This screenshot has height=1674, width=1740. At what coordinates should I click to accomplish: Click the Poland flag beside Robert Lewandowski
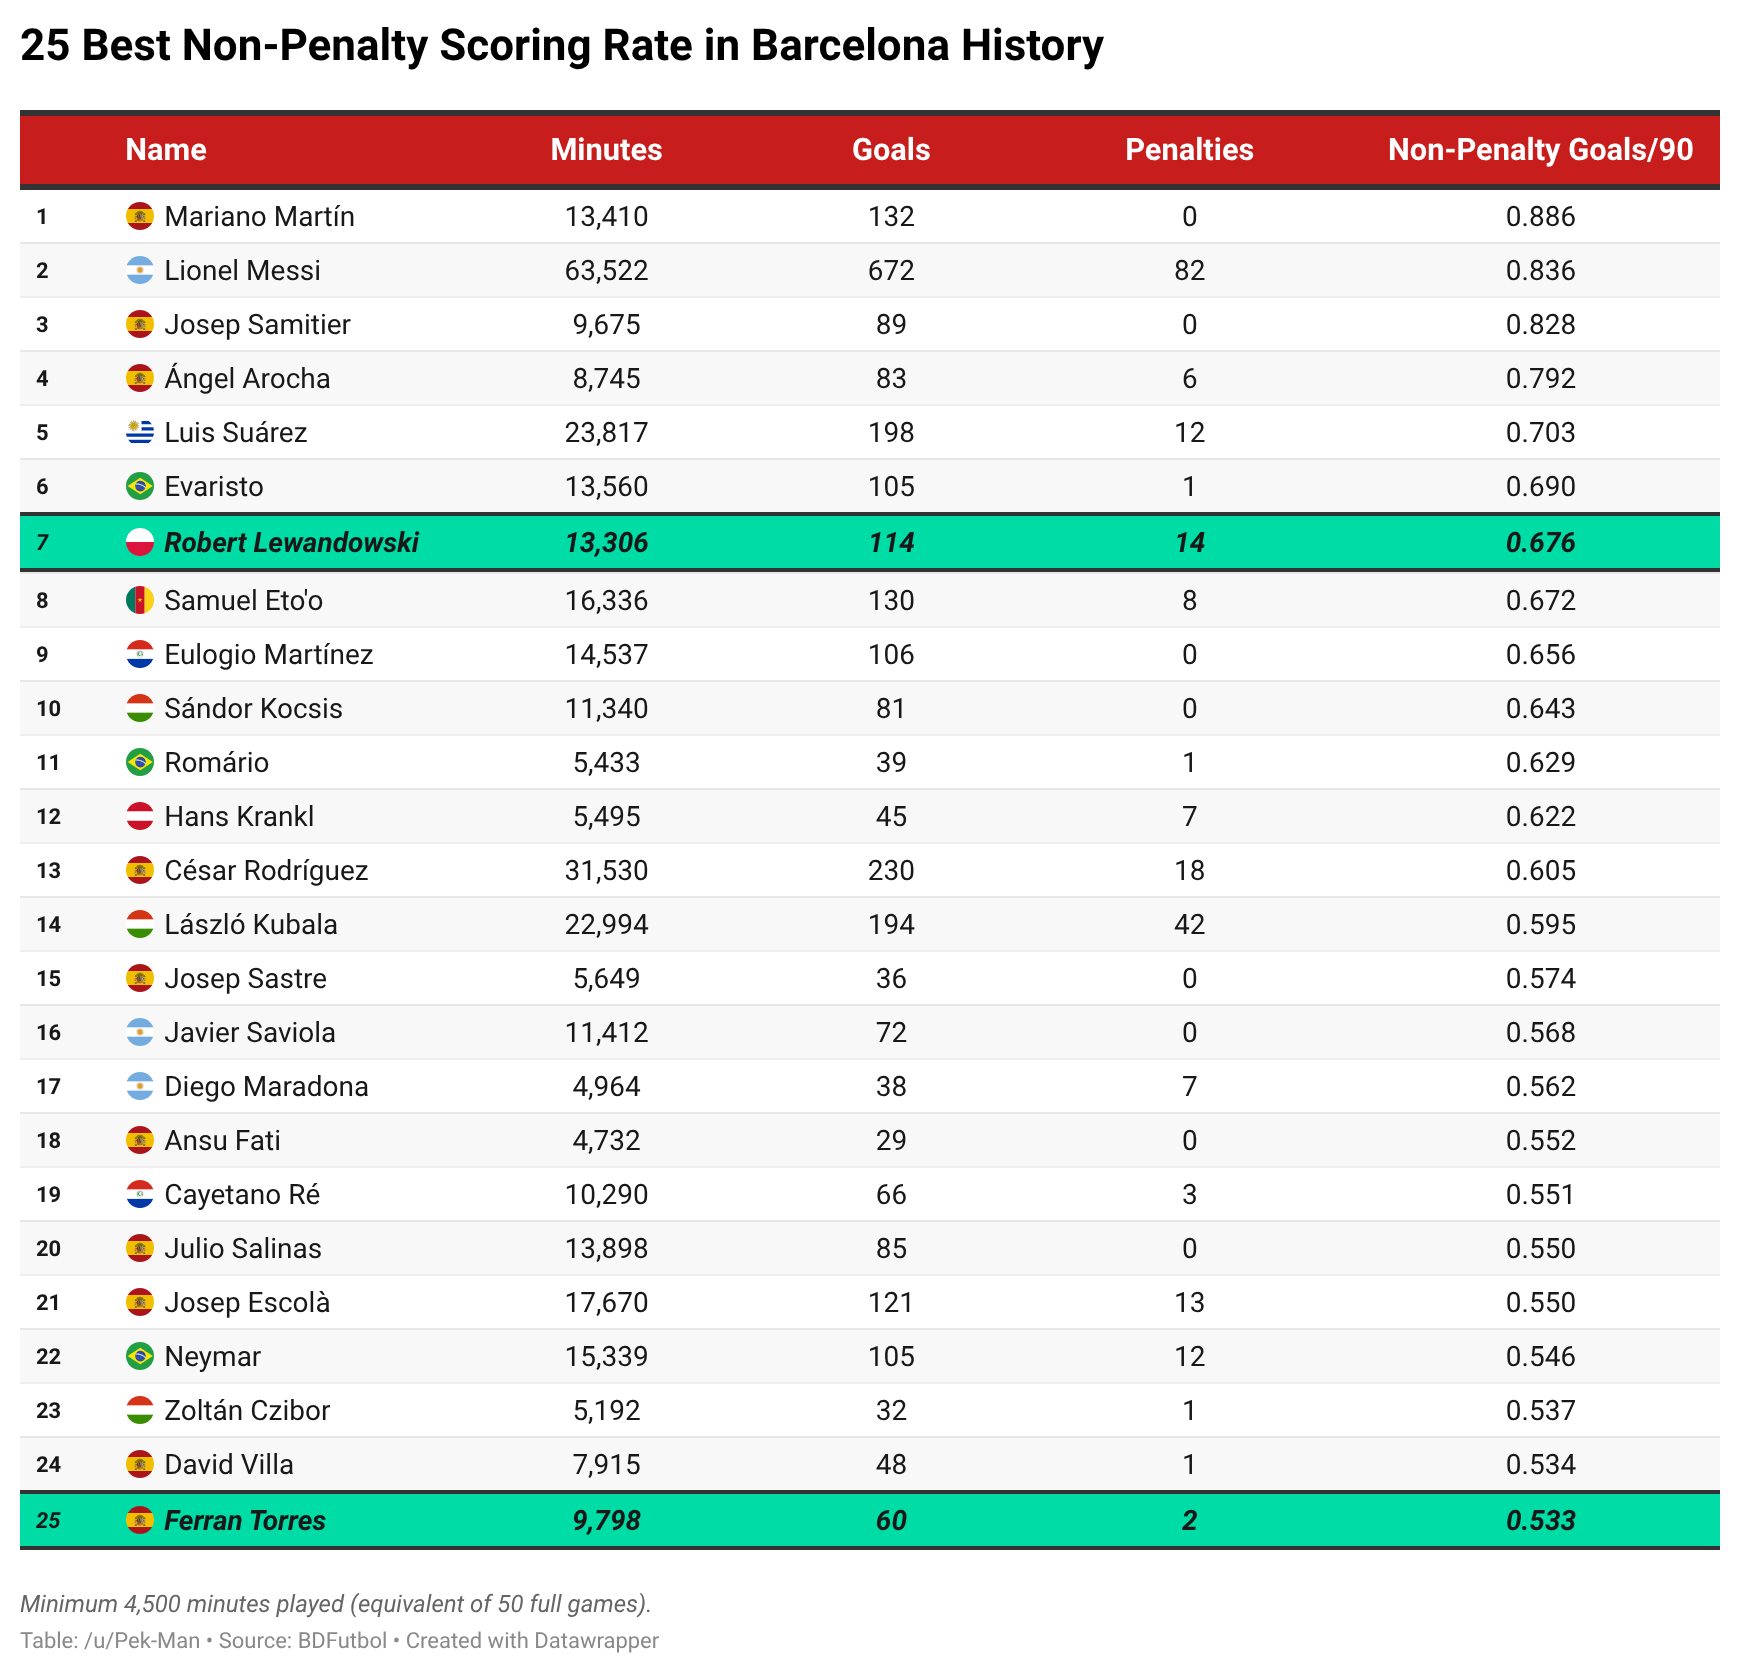point(139,542)
